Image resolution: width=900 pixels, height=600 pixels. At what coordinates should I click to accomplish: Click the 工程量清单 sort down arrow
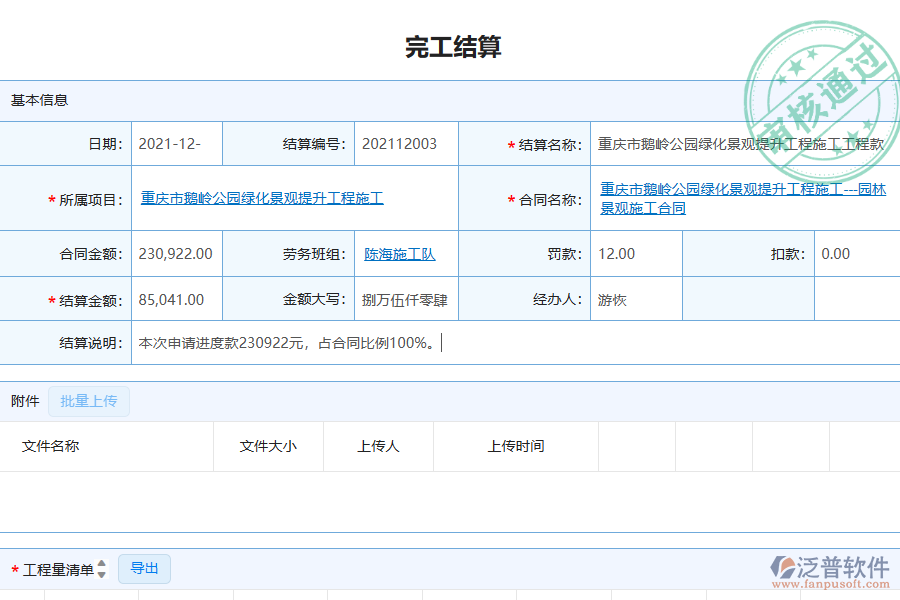click(x=100, y=572)
